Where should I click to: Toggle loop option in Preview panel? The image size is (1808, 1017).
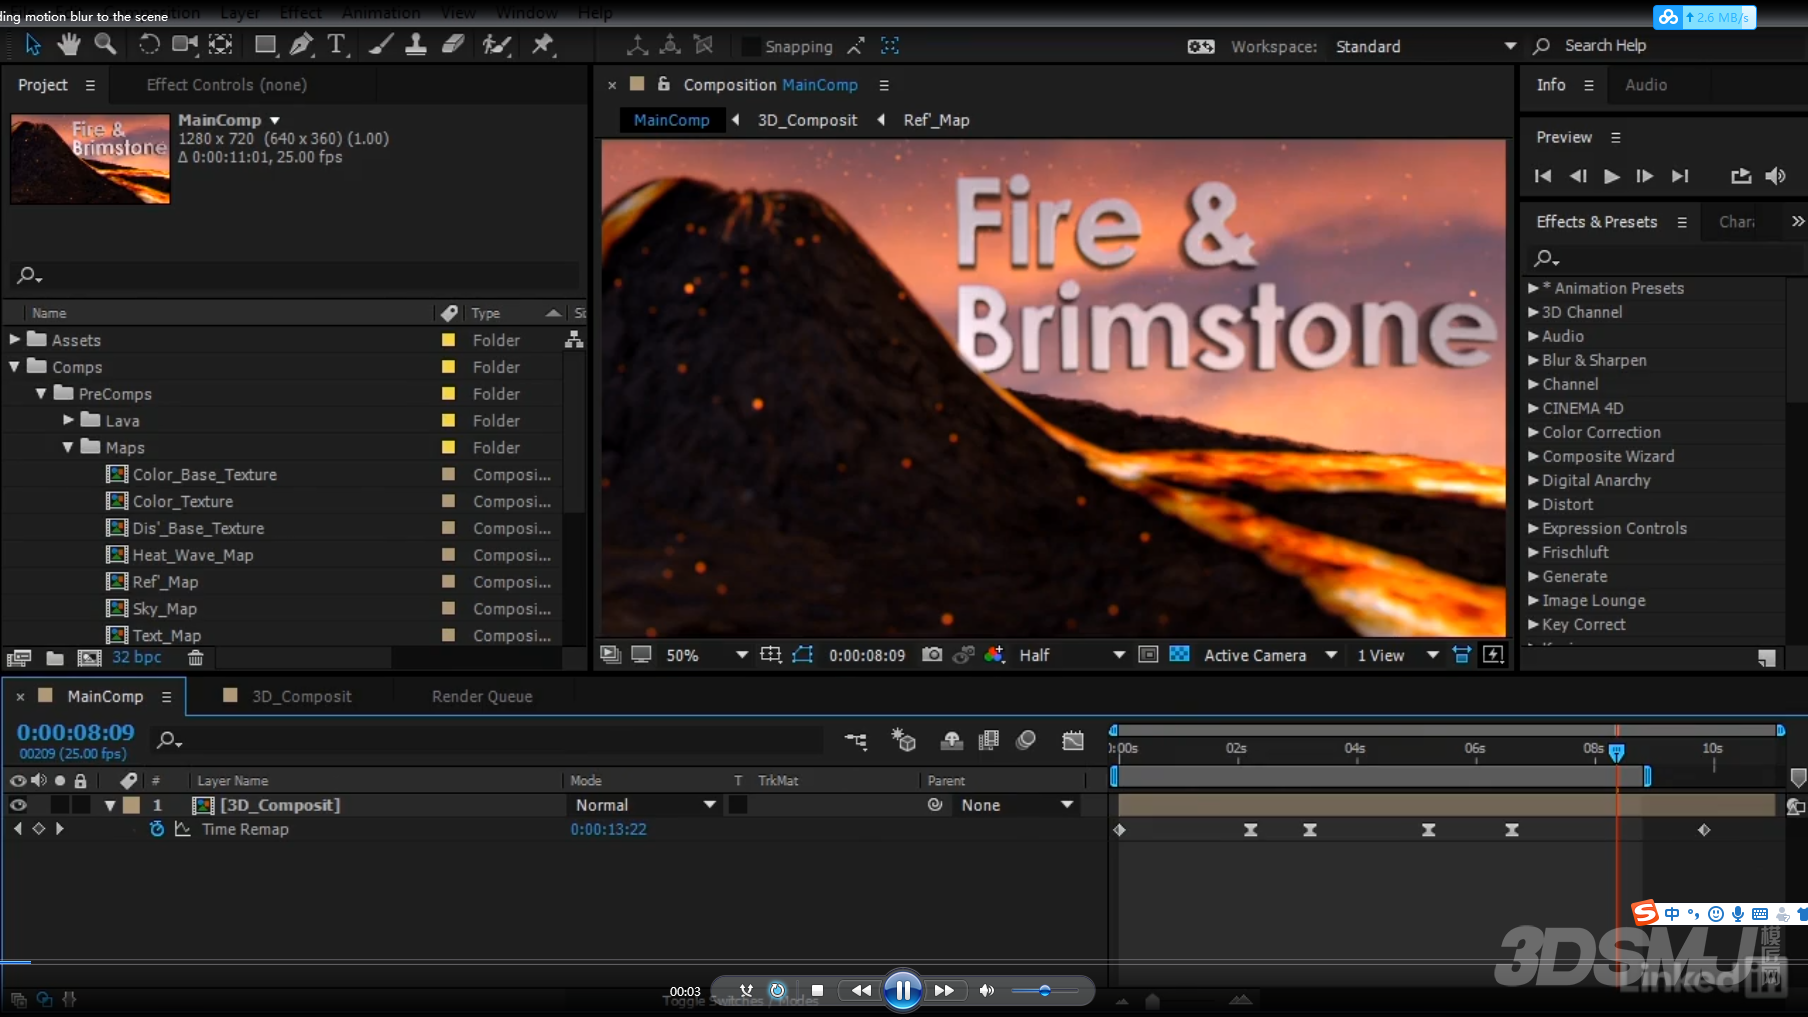(x=1741, y=176)
